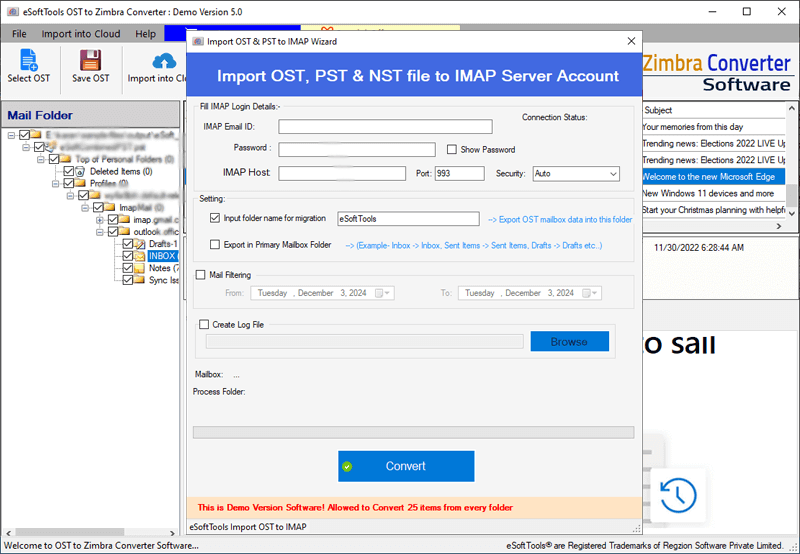Uncheck Input folder name for migration

215,218
